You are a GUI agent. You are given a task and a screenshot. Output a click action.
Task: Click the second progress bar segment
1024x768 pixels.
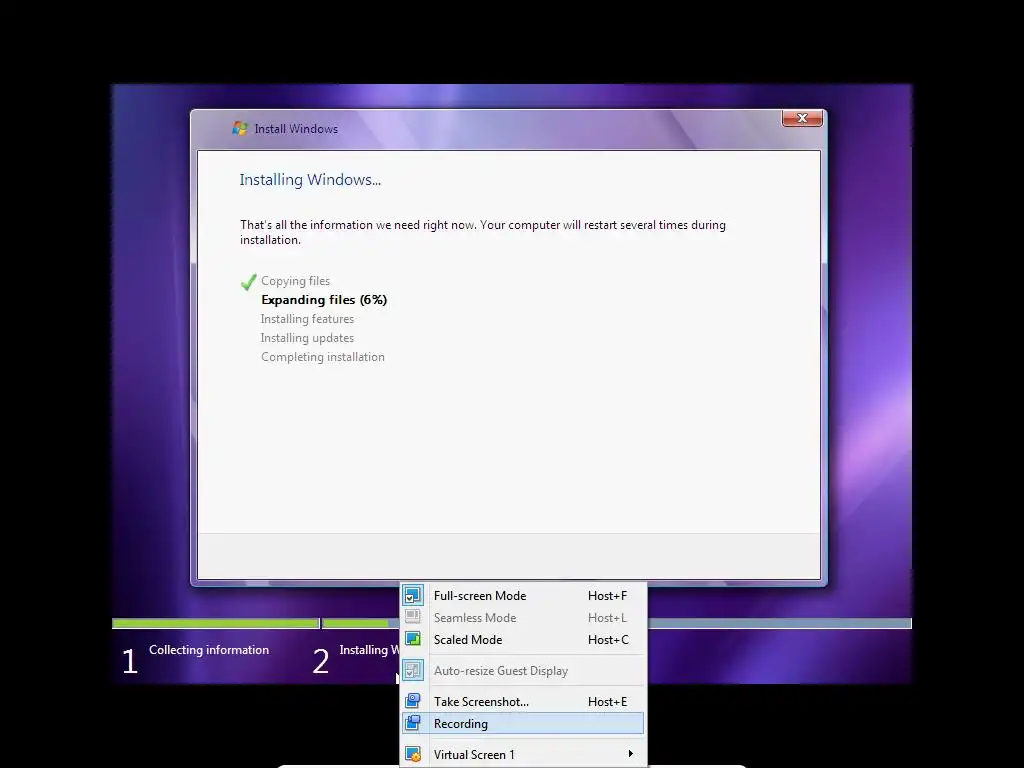coord(360,624)
